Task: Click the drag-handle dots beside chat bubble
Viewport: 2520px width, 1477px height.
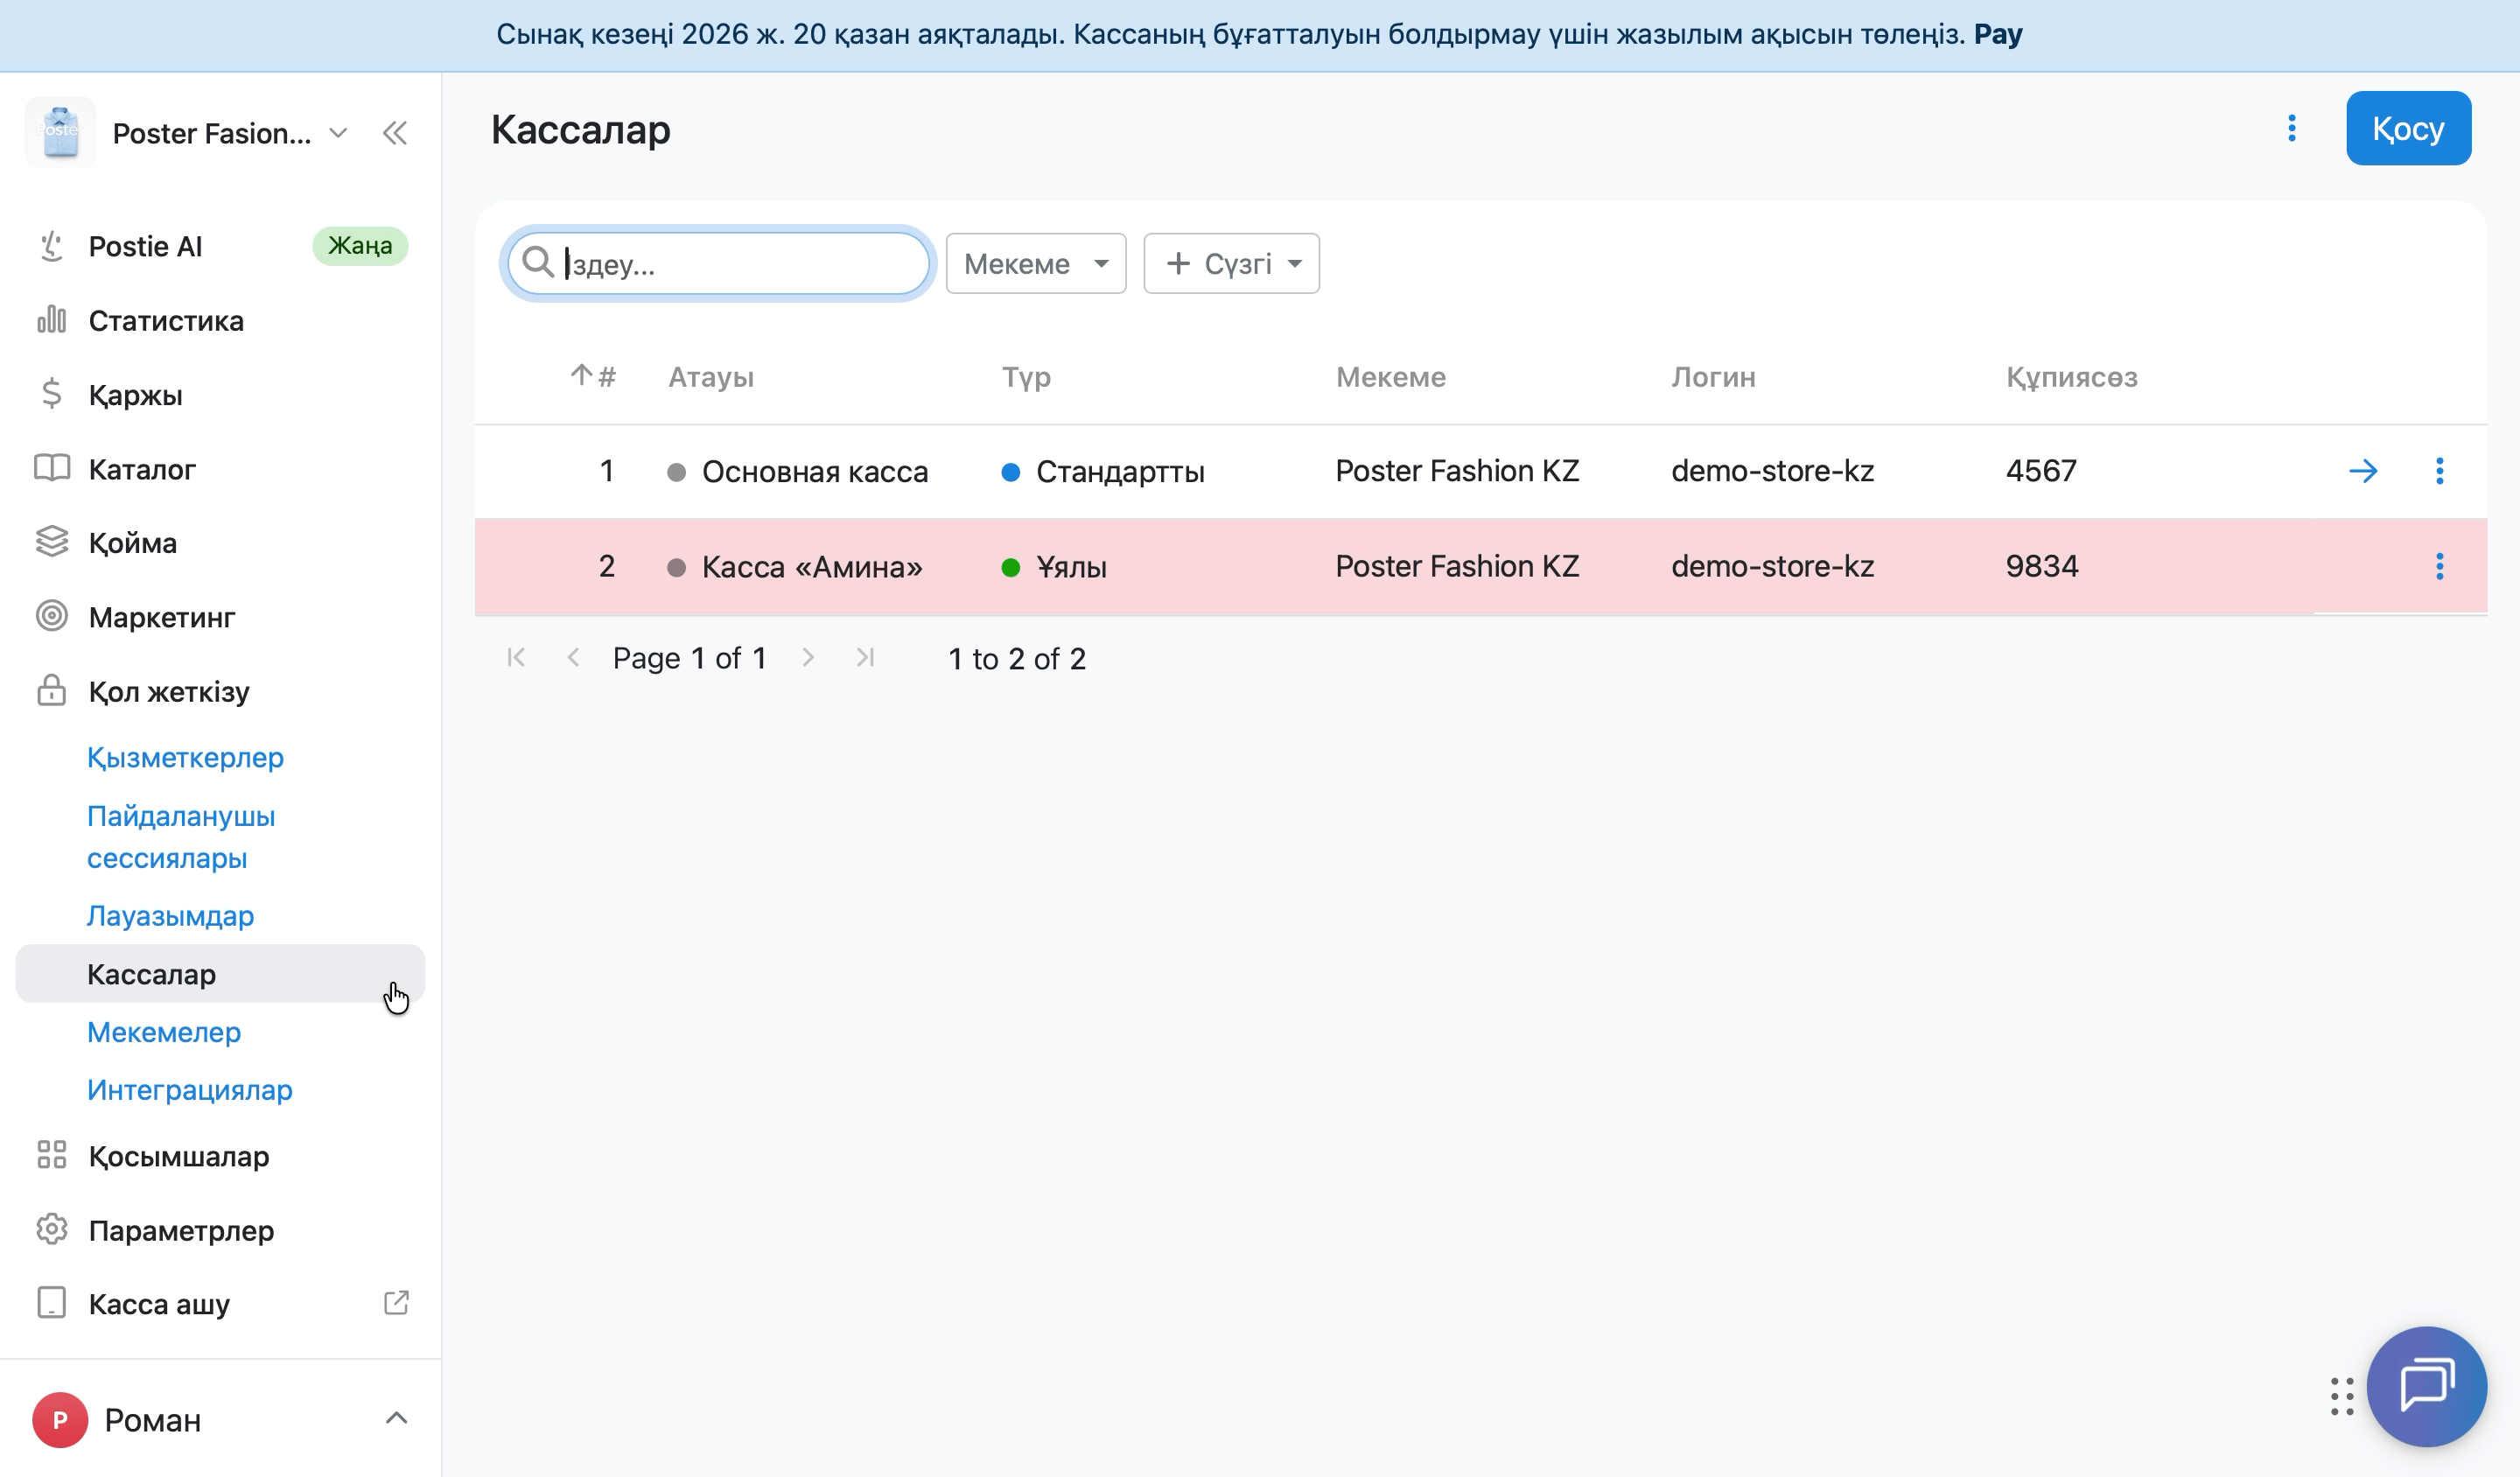Action: coord(2341,1396)
